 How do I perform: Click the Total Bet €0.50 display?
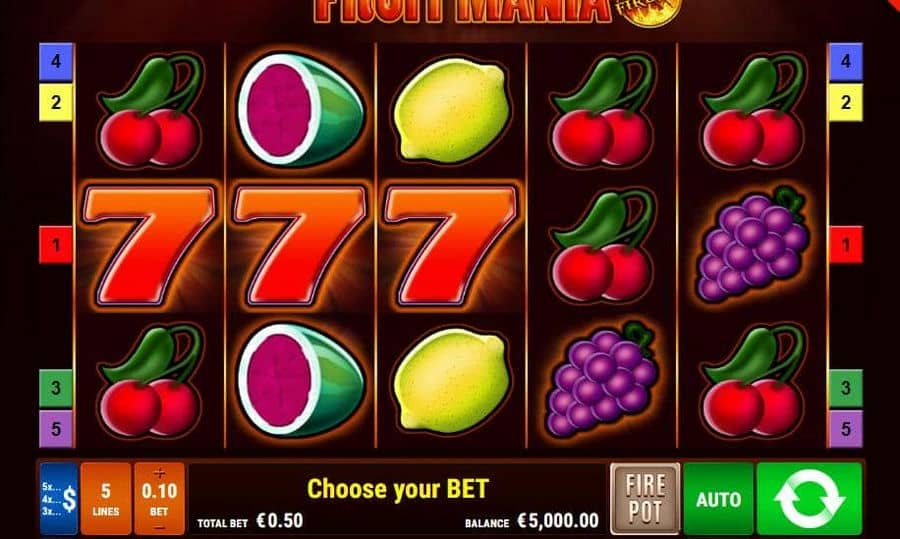click(250, 521)
